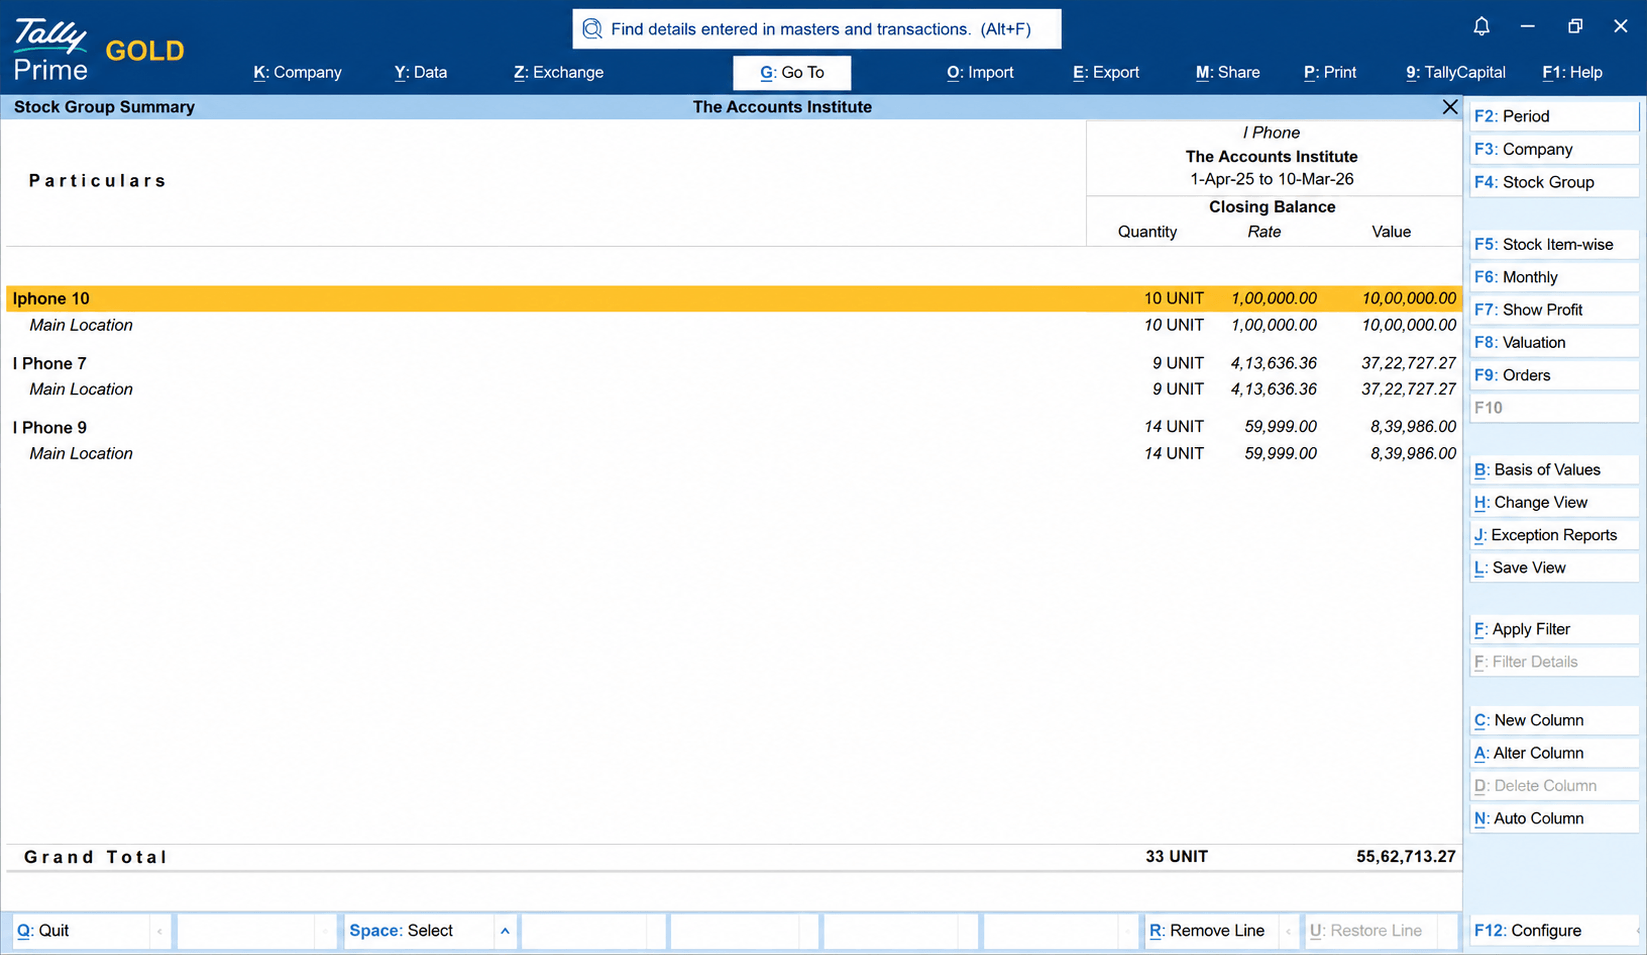
Task: Select F4: Stock Group button
Action: pos(1554,182)
